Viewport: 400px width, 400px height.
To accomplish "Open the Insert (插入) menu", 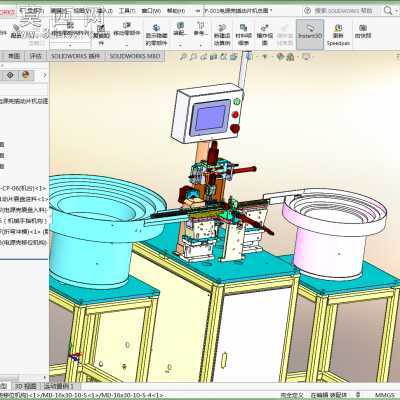I will 104,11.
